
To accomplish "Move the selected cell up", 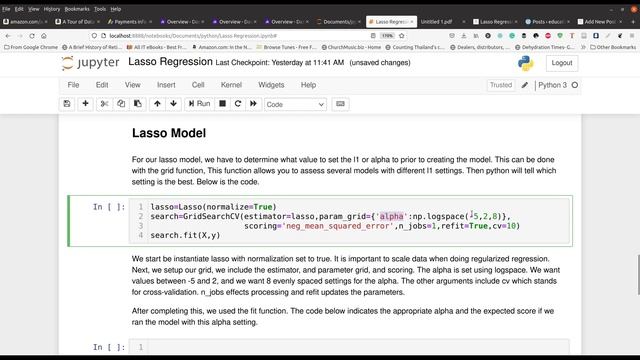I will coord(157,104).
